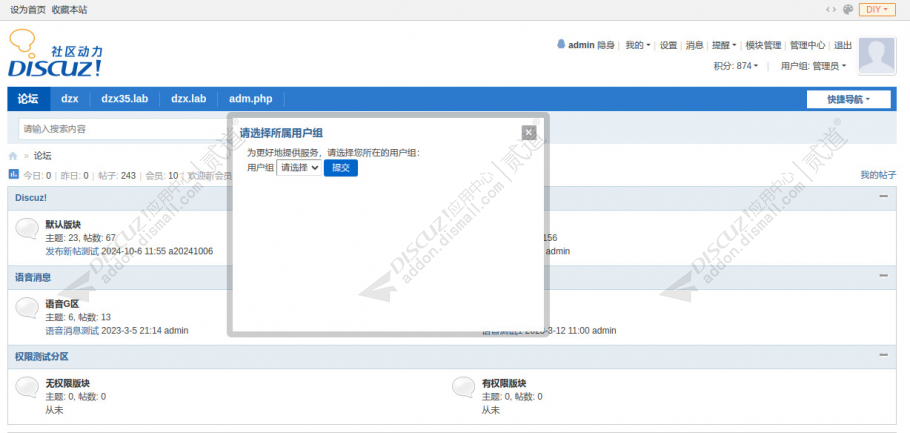This screenshot has width=910, height=433.
Task: Submit the dialog with 提交 button
Action: (341, 168)
